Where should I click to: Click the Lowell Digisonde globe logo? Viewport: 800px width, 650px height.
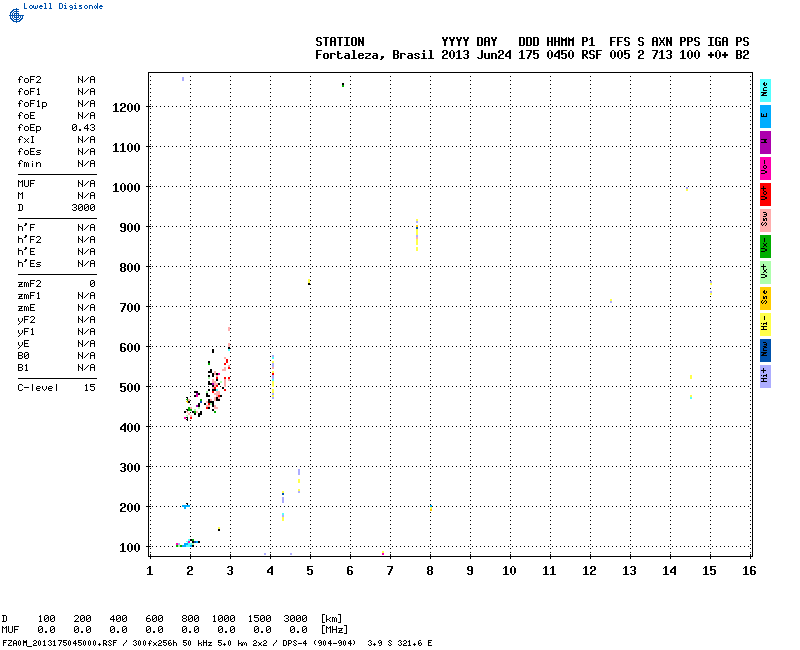[16, 15]
